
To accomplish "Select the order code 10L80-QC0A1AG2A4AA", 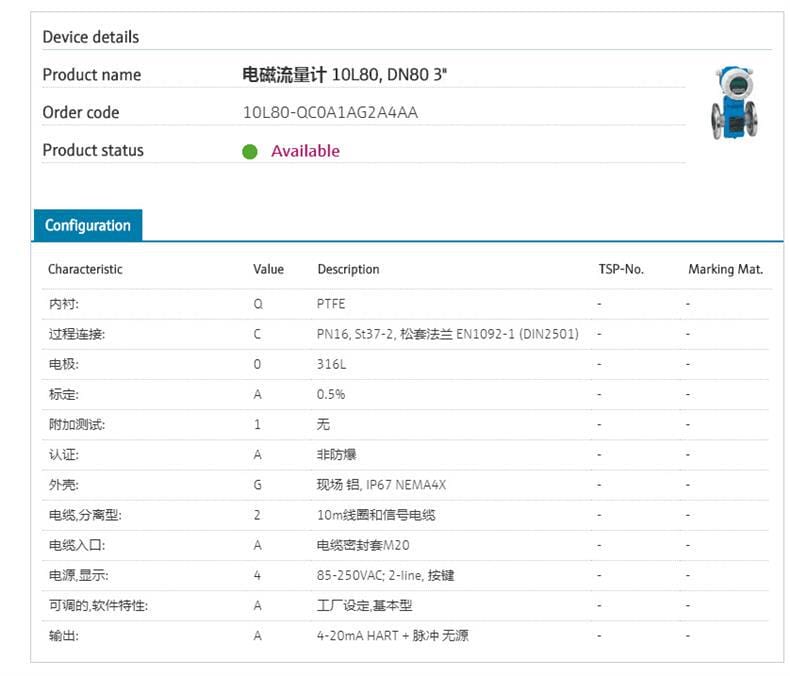I will tap(330, 112).
